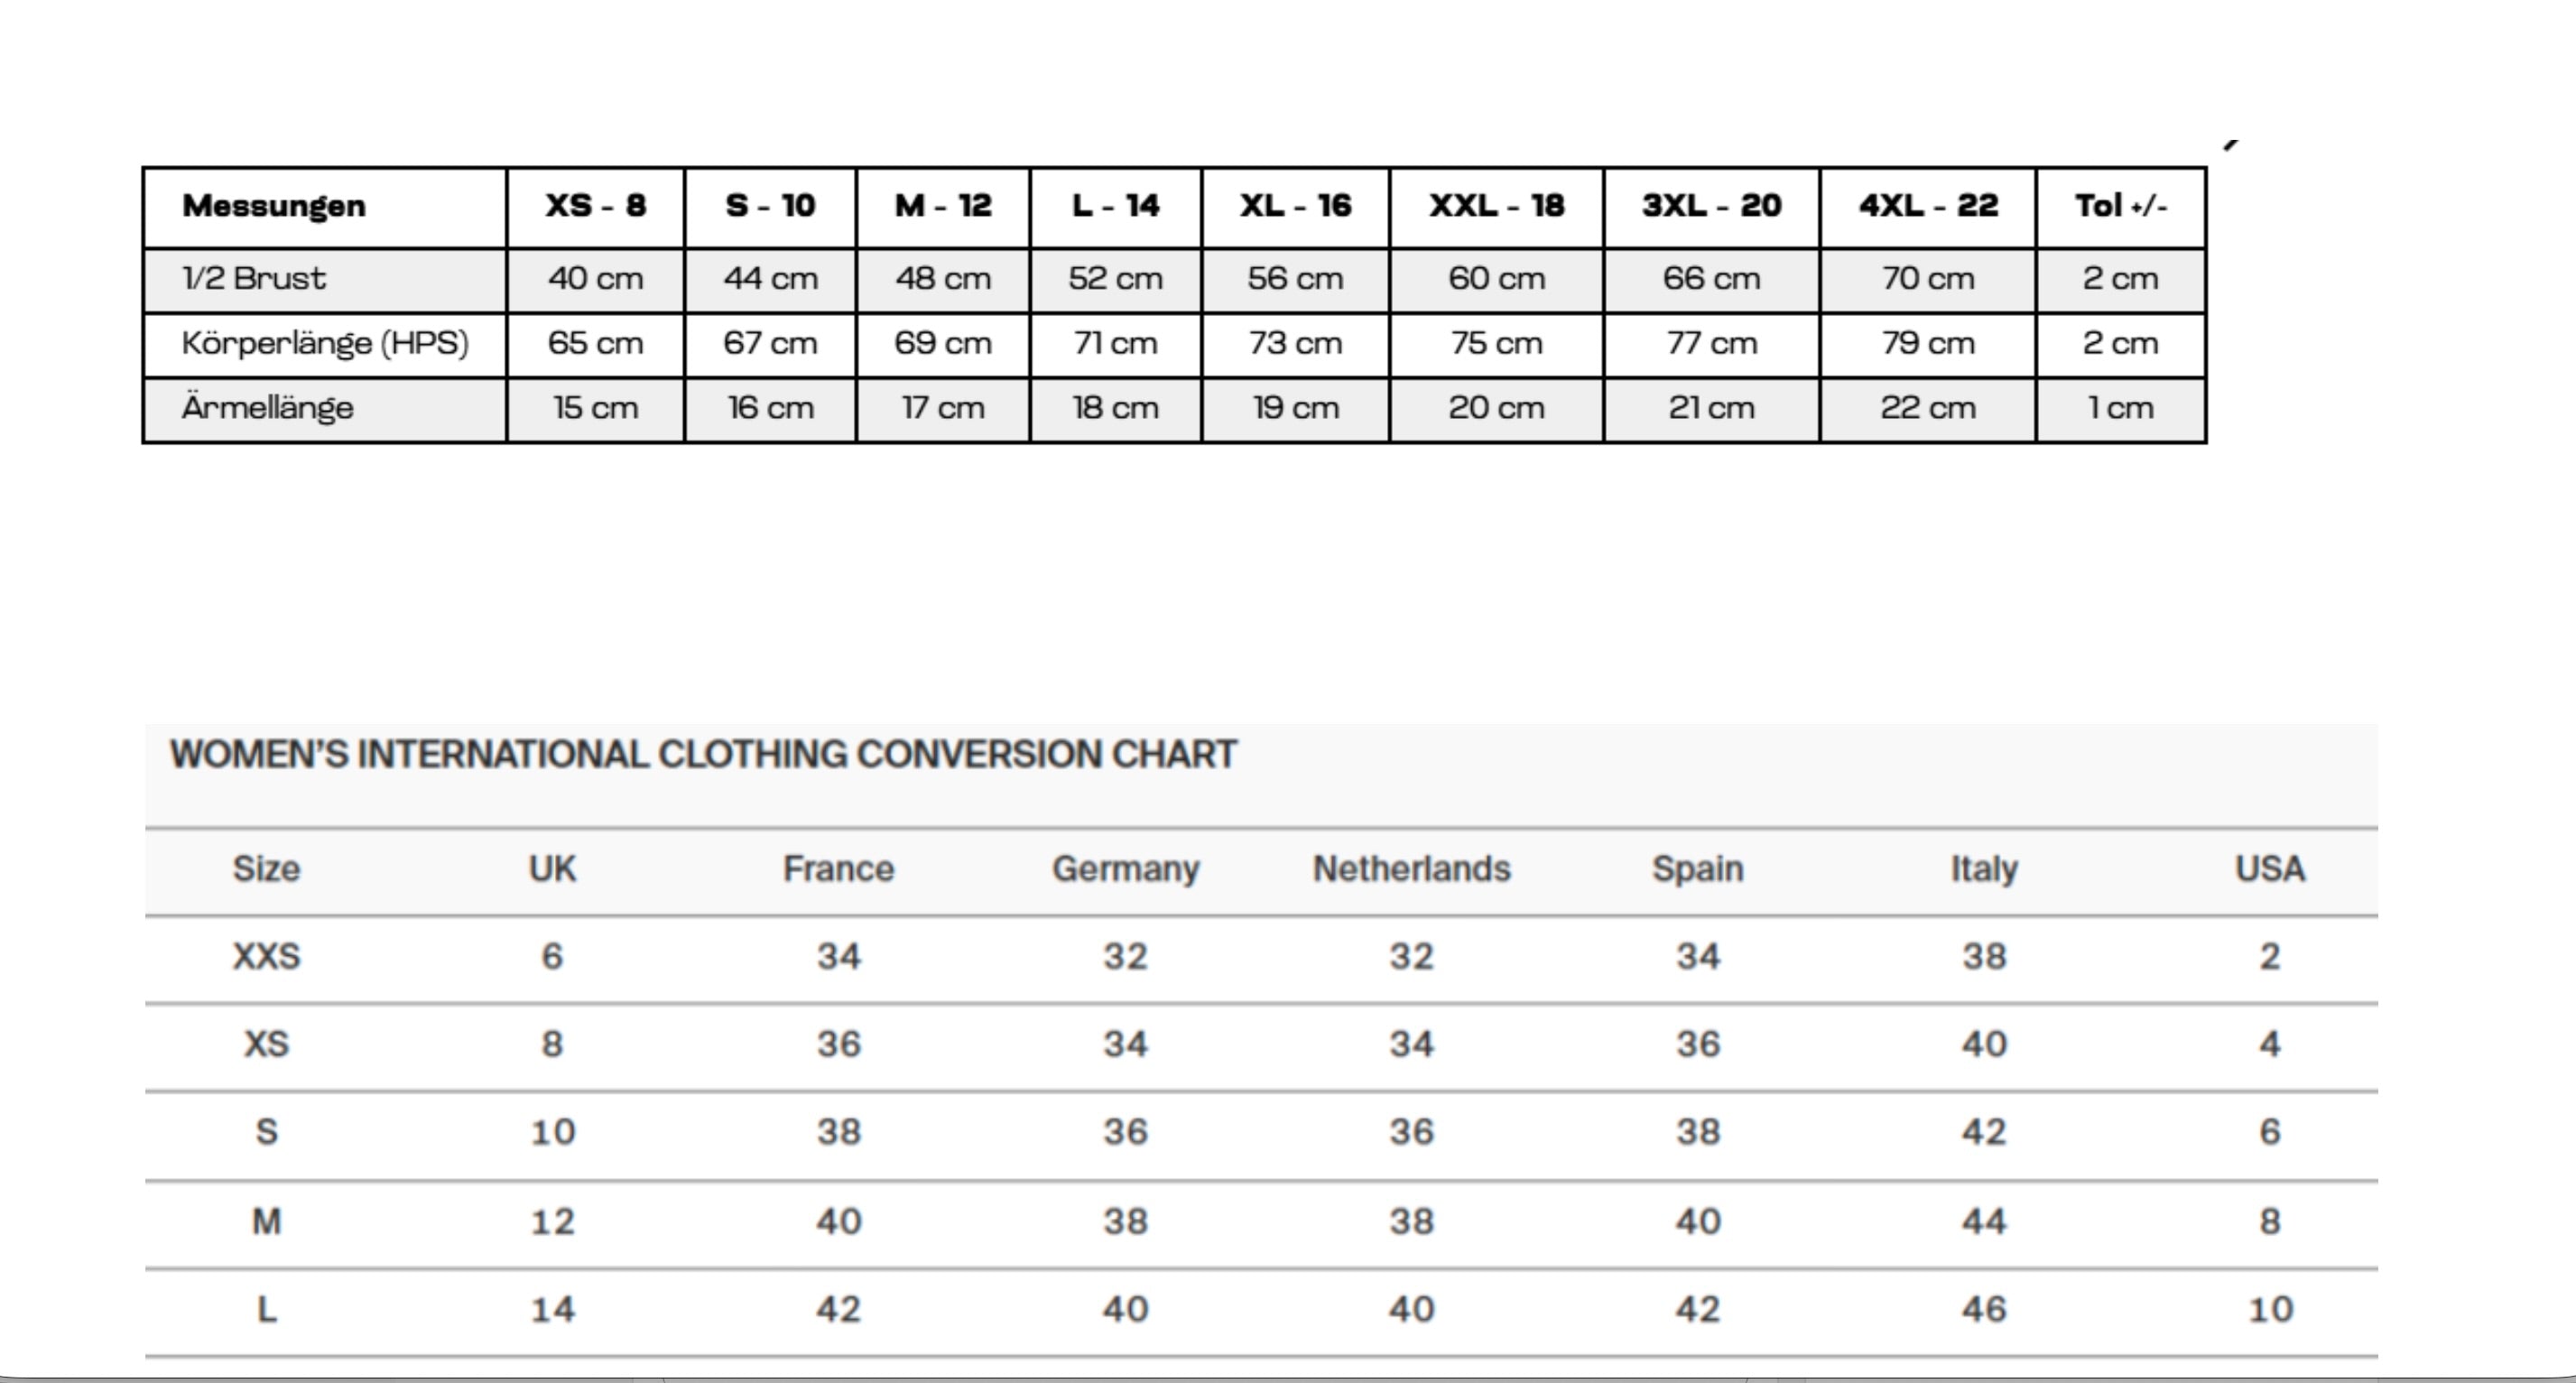Image resolution: width=2576 pixels, height=1383 pixels.
Task: Select the XXS size row label
Action: [x=266, y=957]
